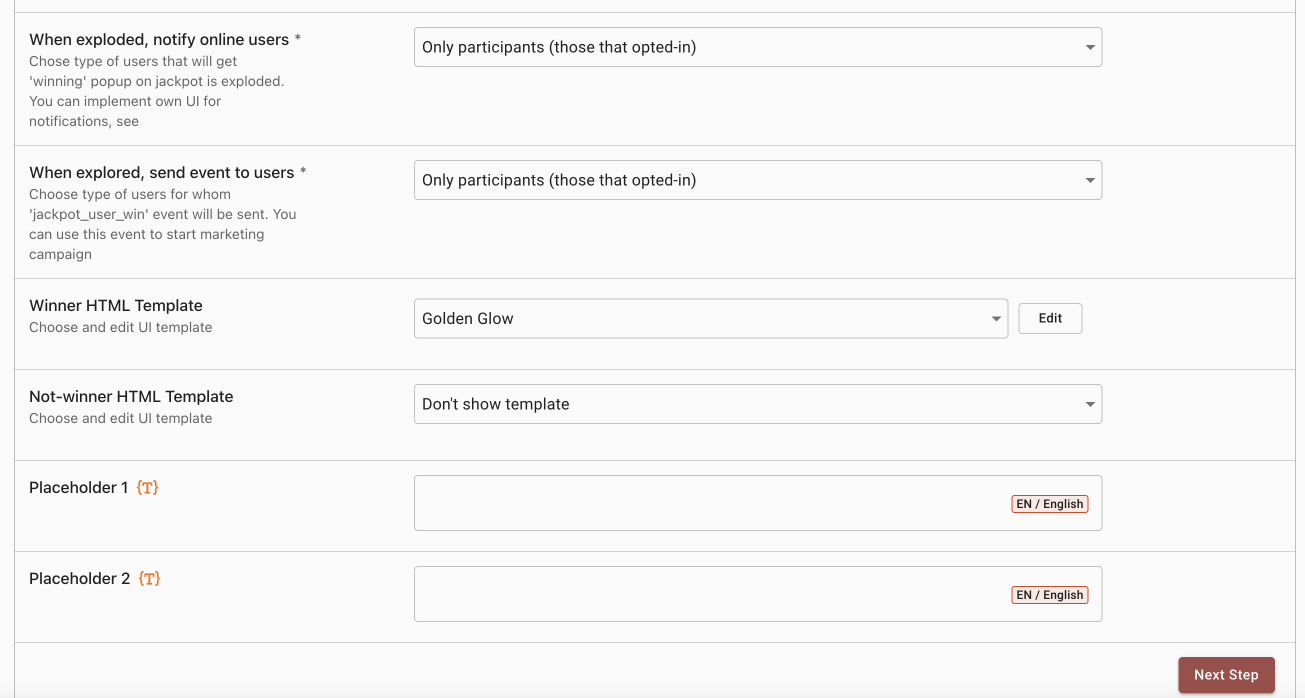Click the EN / English badge in Placeholder 1 field
Screen dimensions: 1305x698
point(1049,504)
